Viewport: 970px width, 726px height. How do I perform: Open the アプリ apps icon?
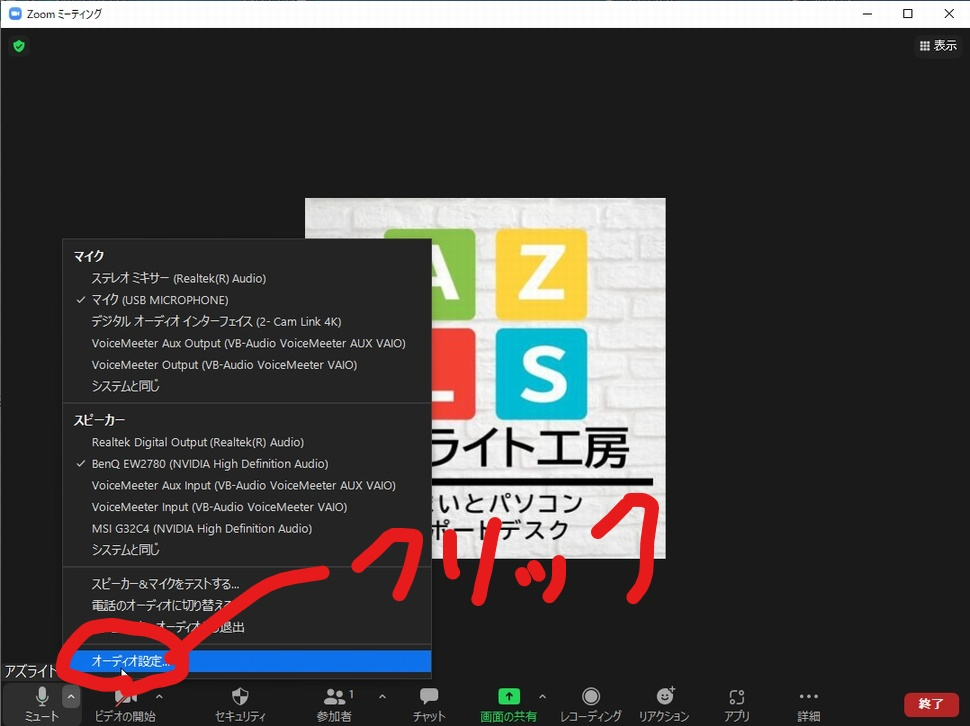coord(737,697)
